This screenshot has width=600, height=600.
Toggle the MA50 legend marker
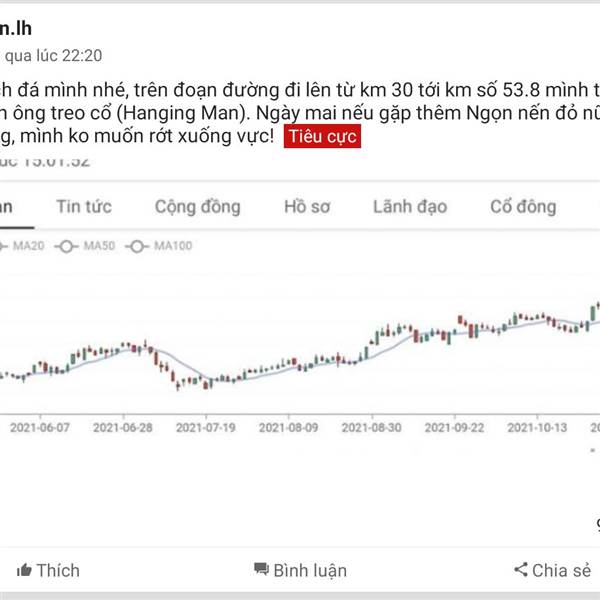pyautogui.click(x=67, y=246)
